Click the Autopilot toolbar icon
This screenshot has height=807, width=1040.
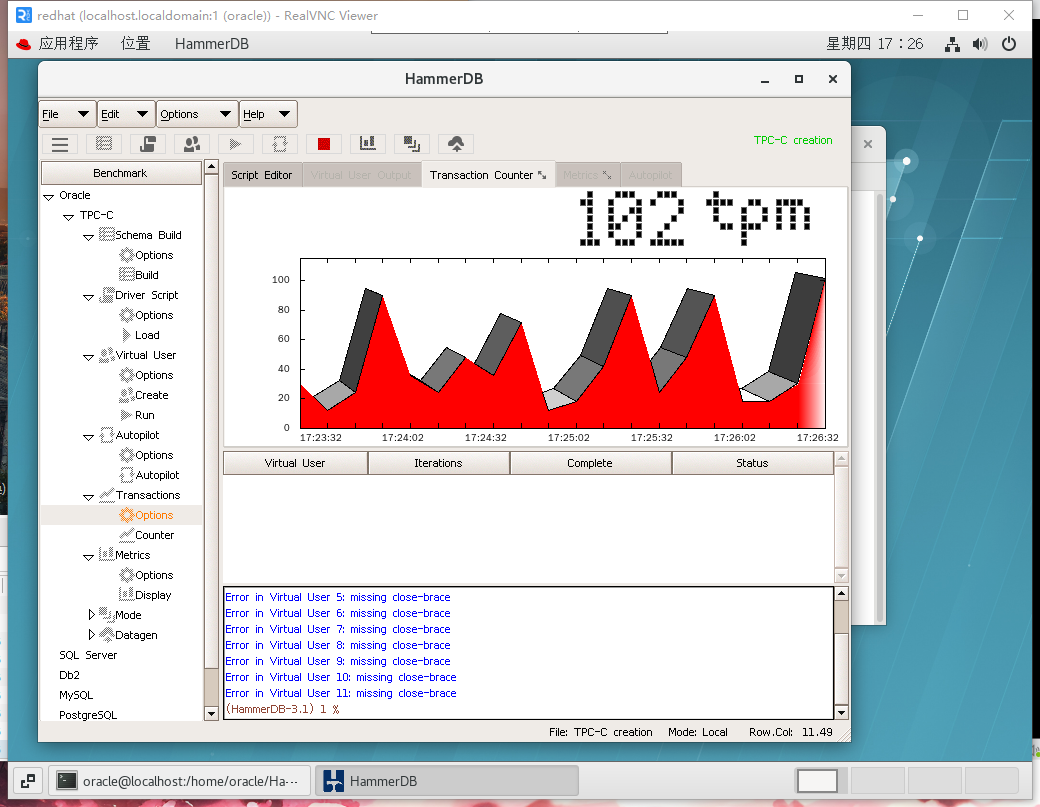(279, 144)
